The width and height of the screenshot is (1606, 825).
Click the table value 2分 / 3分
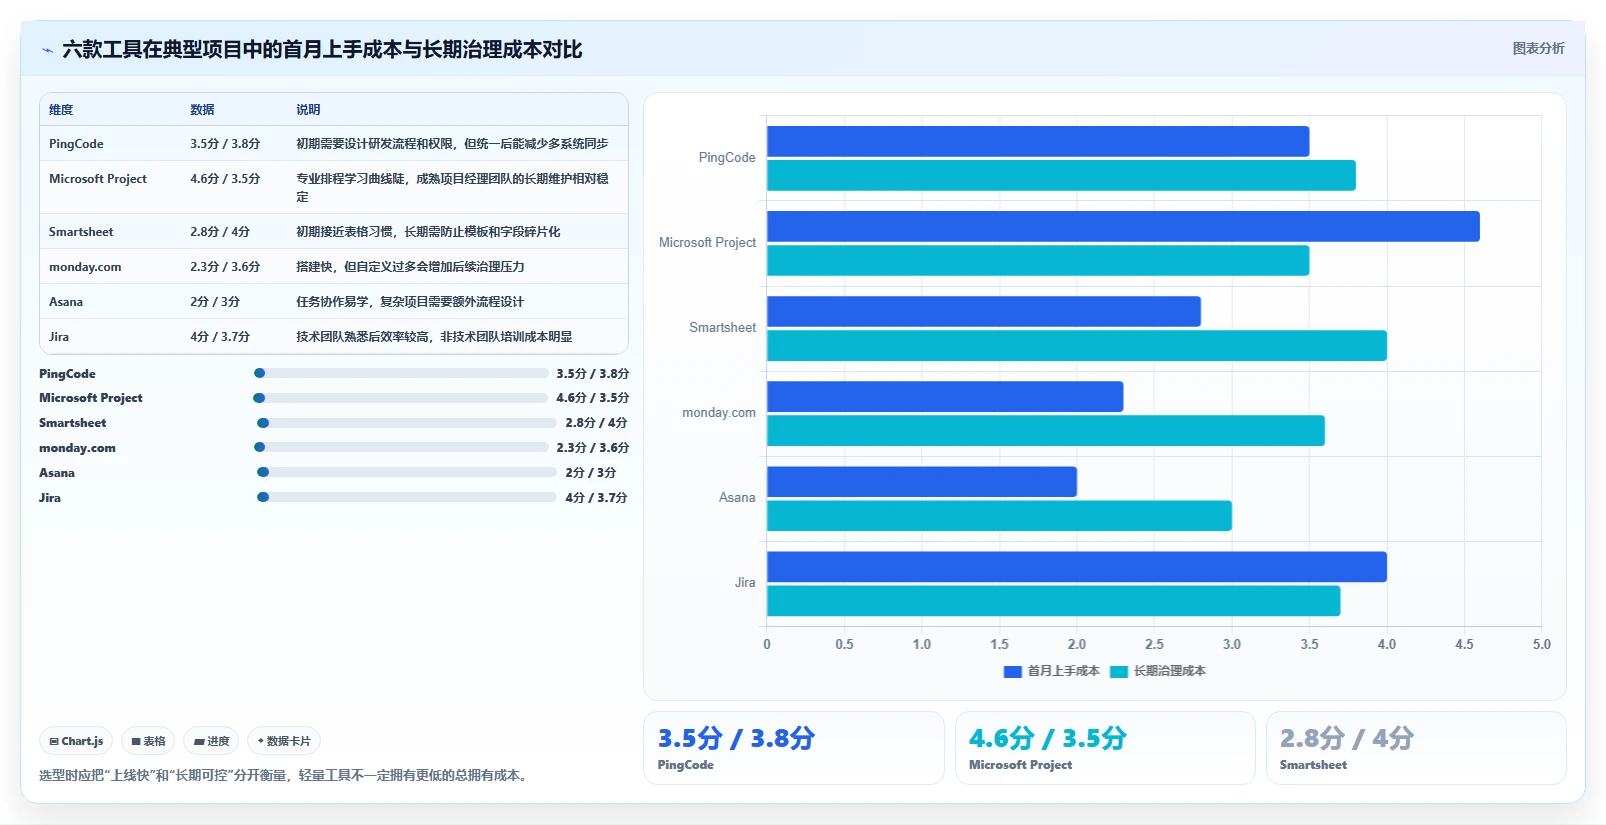click(215, 301)
